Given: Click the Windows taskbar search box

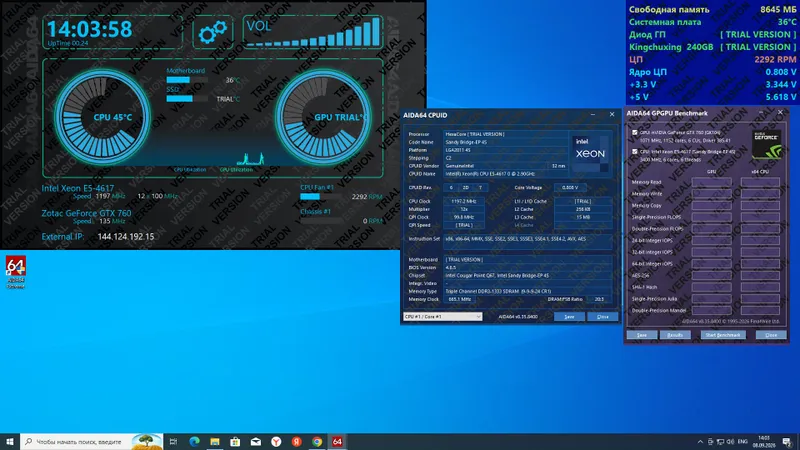Looking at the screenshot, I should (92, 441).
